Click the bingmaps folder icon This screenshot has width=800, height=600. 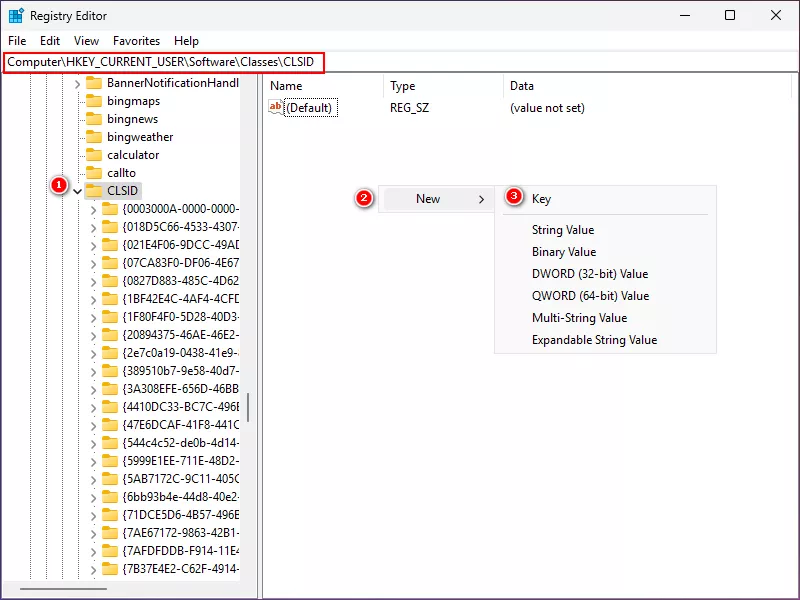(x=94, y=101)
